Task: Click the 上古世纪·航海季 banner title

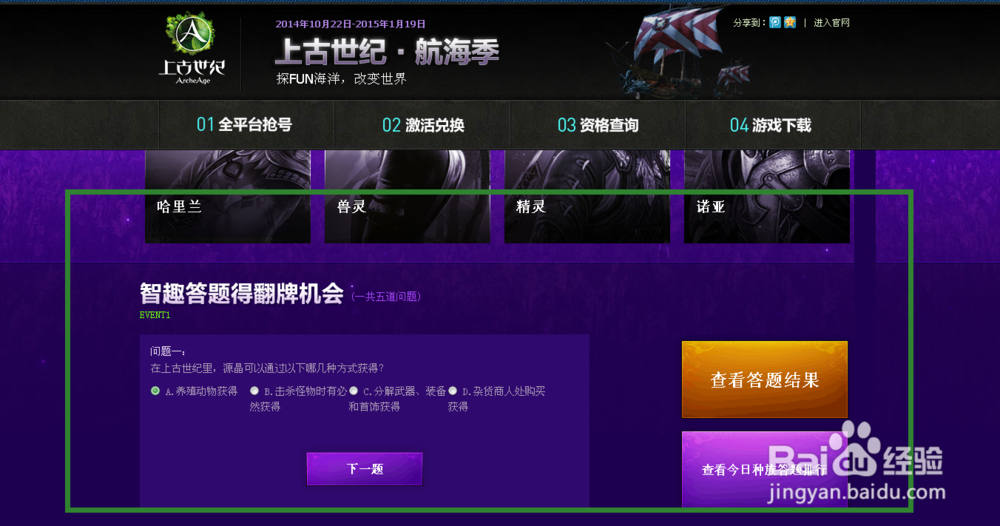Action: pos(387,52)
